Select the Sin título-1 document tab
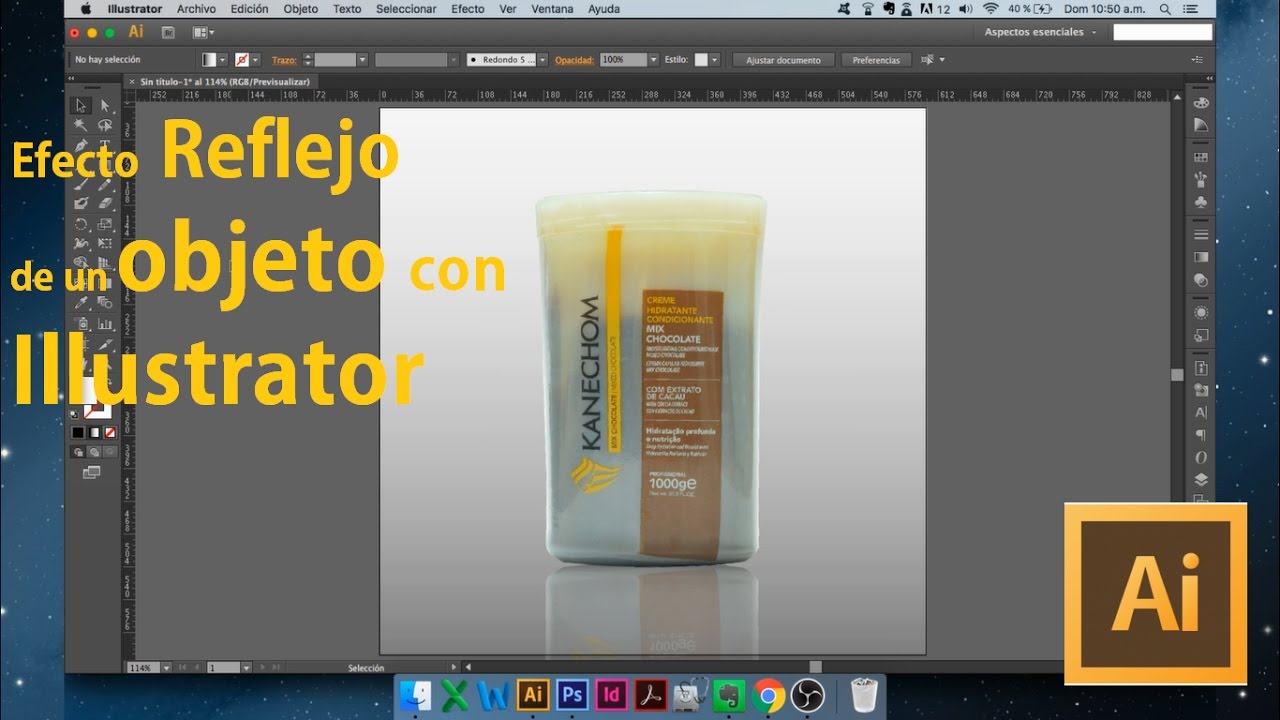The width and height of the screenshot is (1280, 720). tap(218, 81)
